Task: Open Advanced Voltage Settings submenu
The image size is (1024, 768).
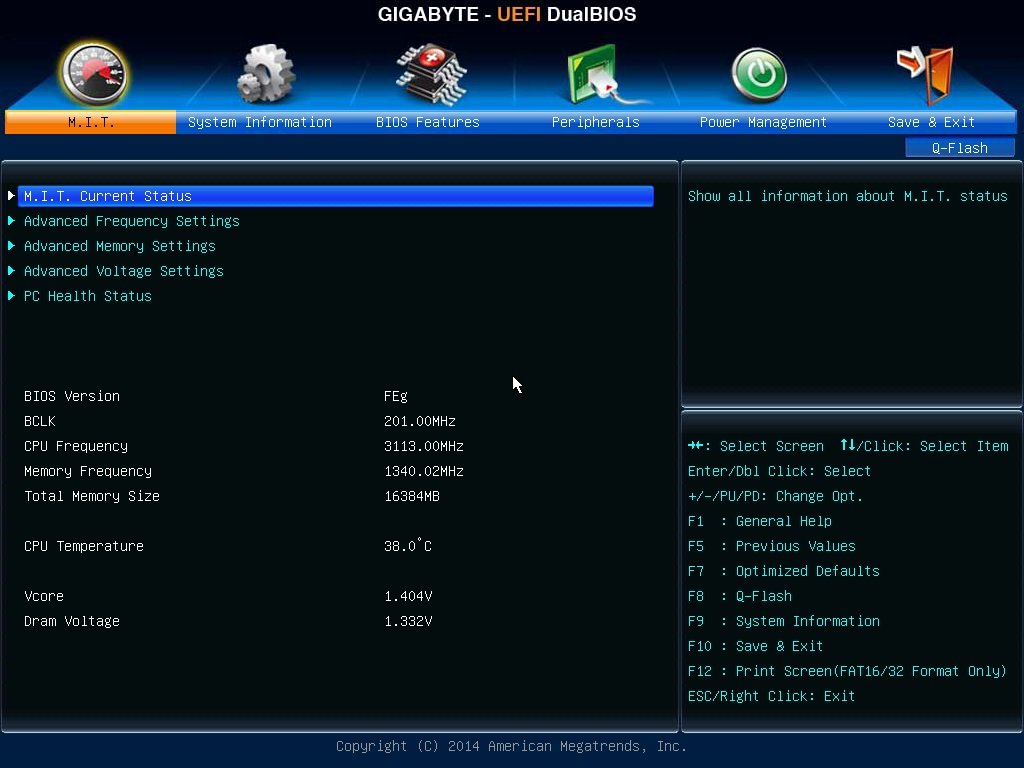Action: 123,271
